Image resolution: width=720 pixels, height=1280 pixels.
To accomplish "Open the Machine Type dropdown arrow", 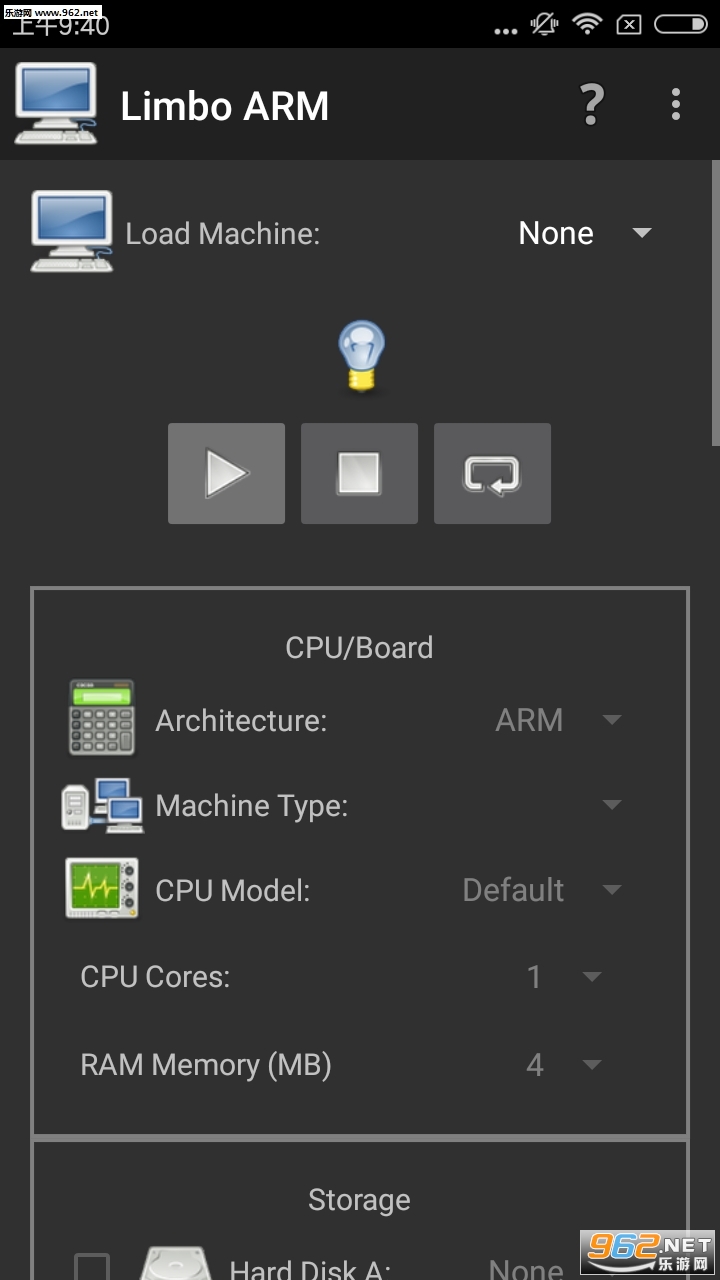I will (x=611, y=805).
